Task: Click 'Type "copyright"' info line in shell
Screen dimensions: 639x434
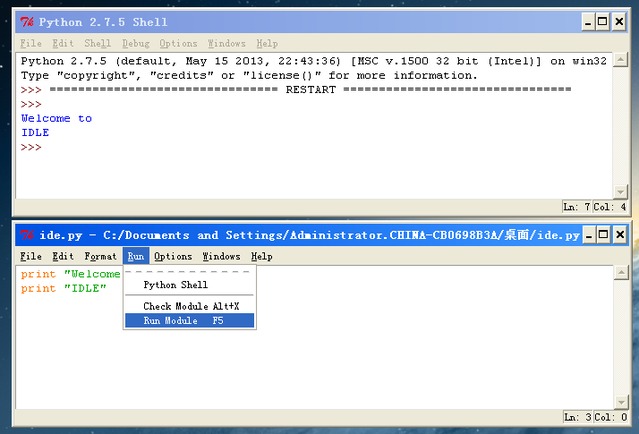Action: pos(249,75)
